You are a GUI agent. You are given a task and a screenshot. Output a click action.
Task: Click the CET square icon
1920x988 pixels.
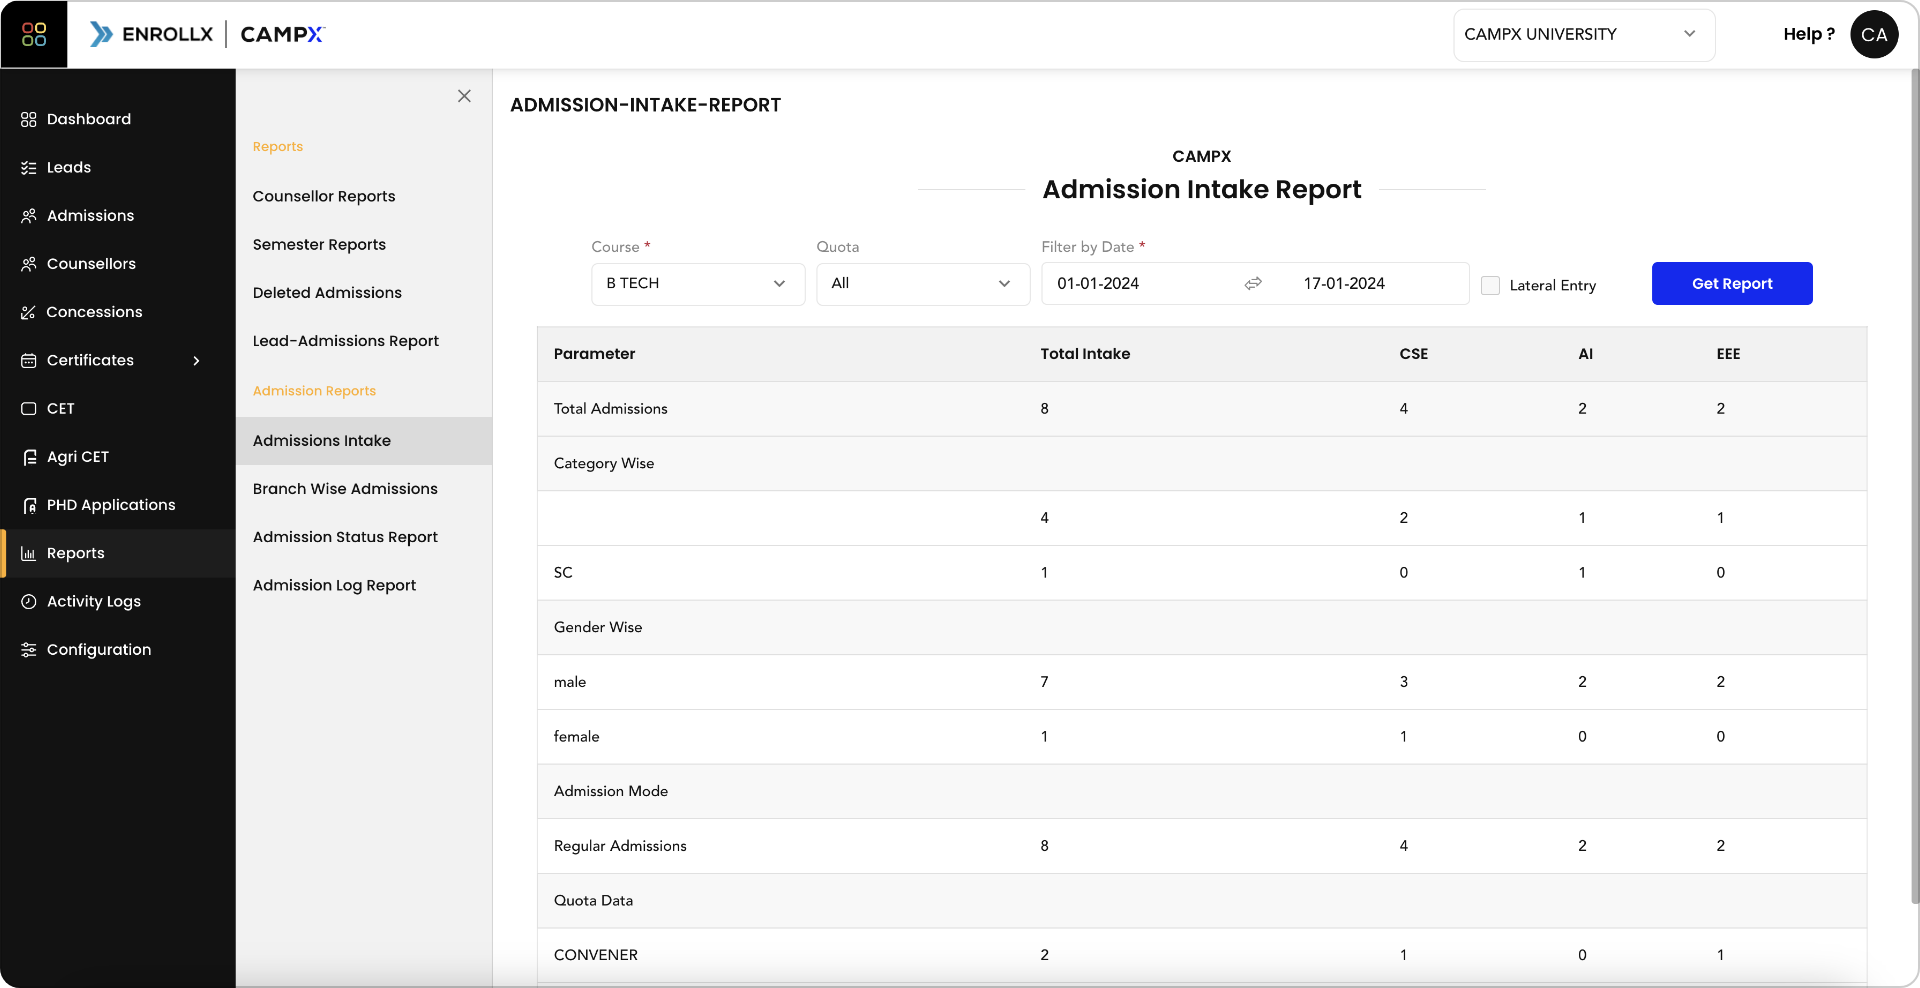(x=28, y=408)
